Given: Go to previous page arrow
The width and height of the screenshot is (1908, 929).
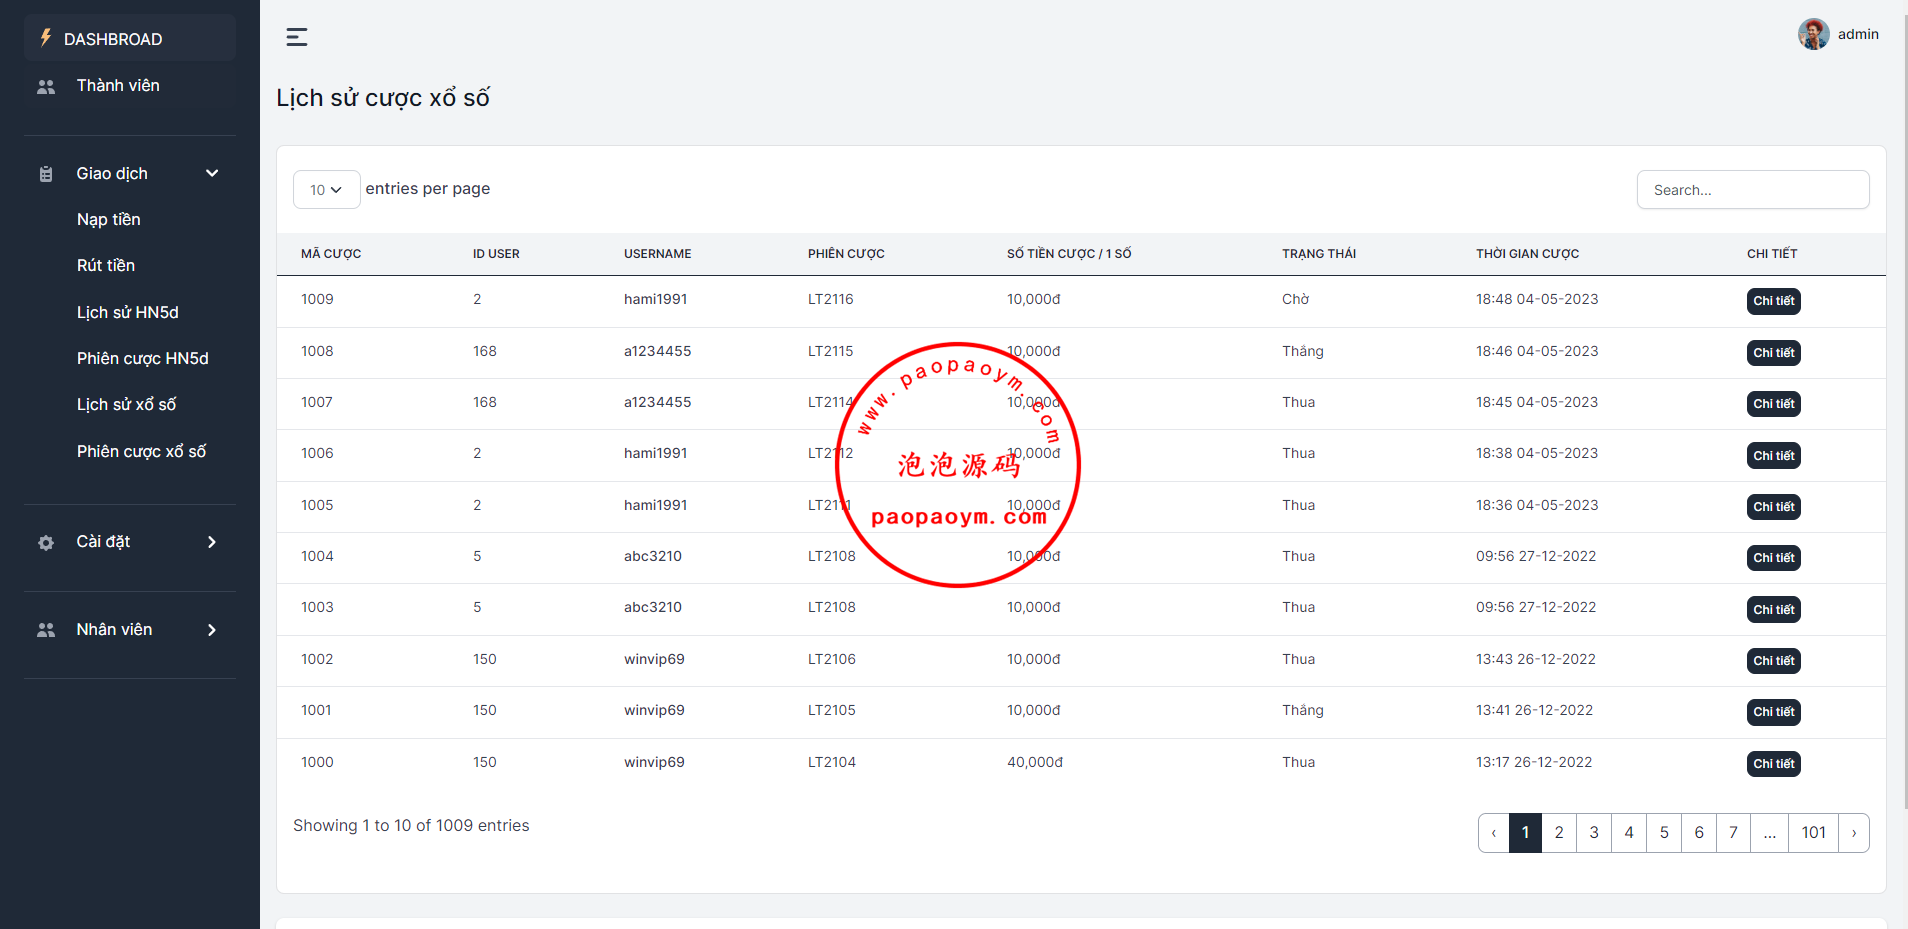Looking at the screenshot, I should pyautogui.click(x=1494, y=833).
